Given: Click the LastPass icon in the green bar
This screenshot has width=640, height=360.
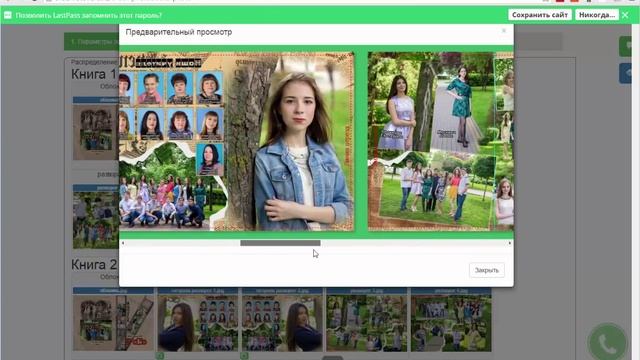Looking at the screenshot, I should coord(7,15).
